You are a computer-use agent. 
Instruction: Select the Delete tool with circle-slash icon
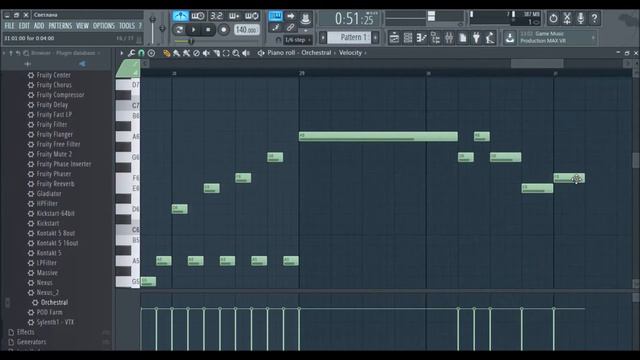tap(196, 53)
